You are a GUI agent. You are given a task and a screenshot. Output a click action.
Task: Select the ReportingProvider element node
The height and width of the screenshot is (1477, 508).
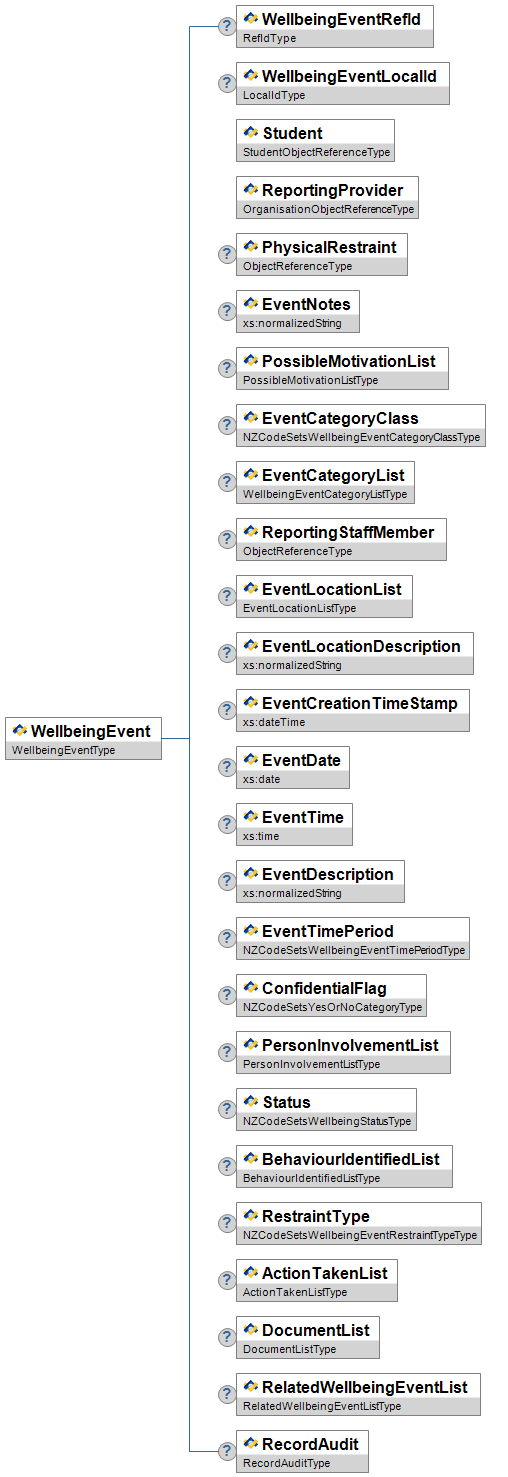(327, 197)
